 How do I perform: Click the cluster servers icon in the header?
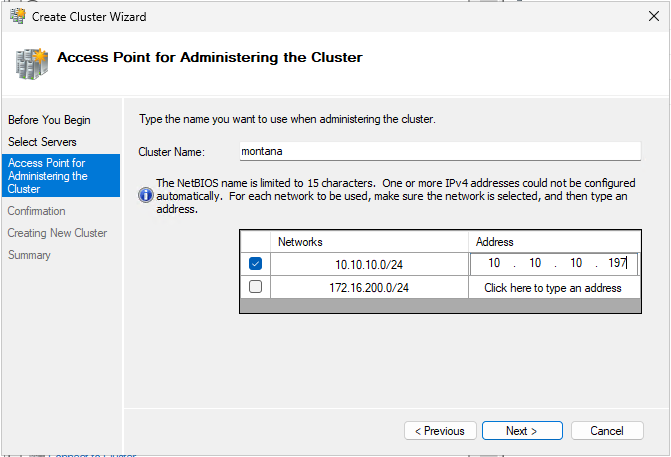click(29, 62)
